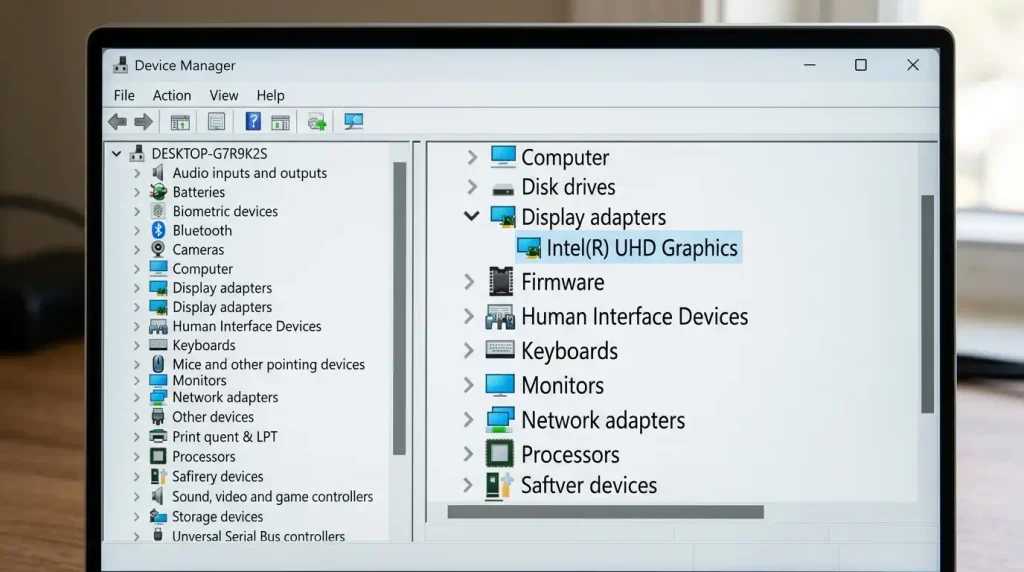
Task: Select the DESKTOP-G7R9K2S computer name
Action: click(210, 153)
